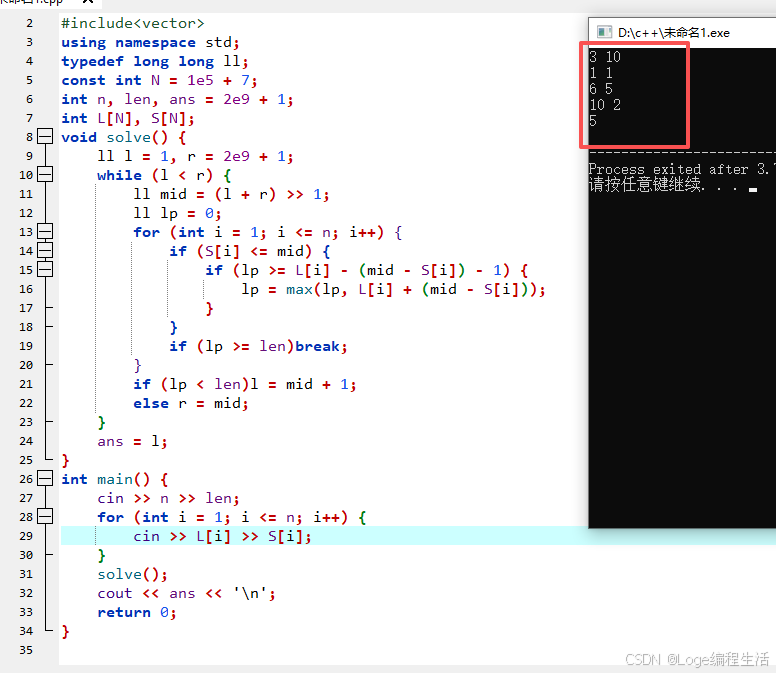
Task: Click console input line '1 1'
Action: click(x=601, y=73)
